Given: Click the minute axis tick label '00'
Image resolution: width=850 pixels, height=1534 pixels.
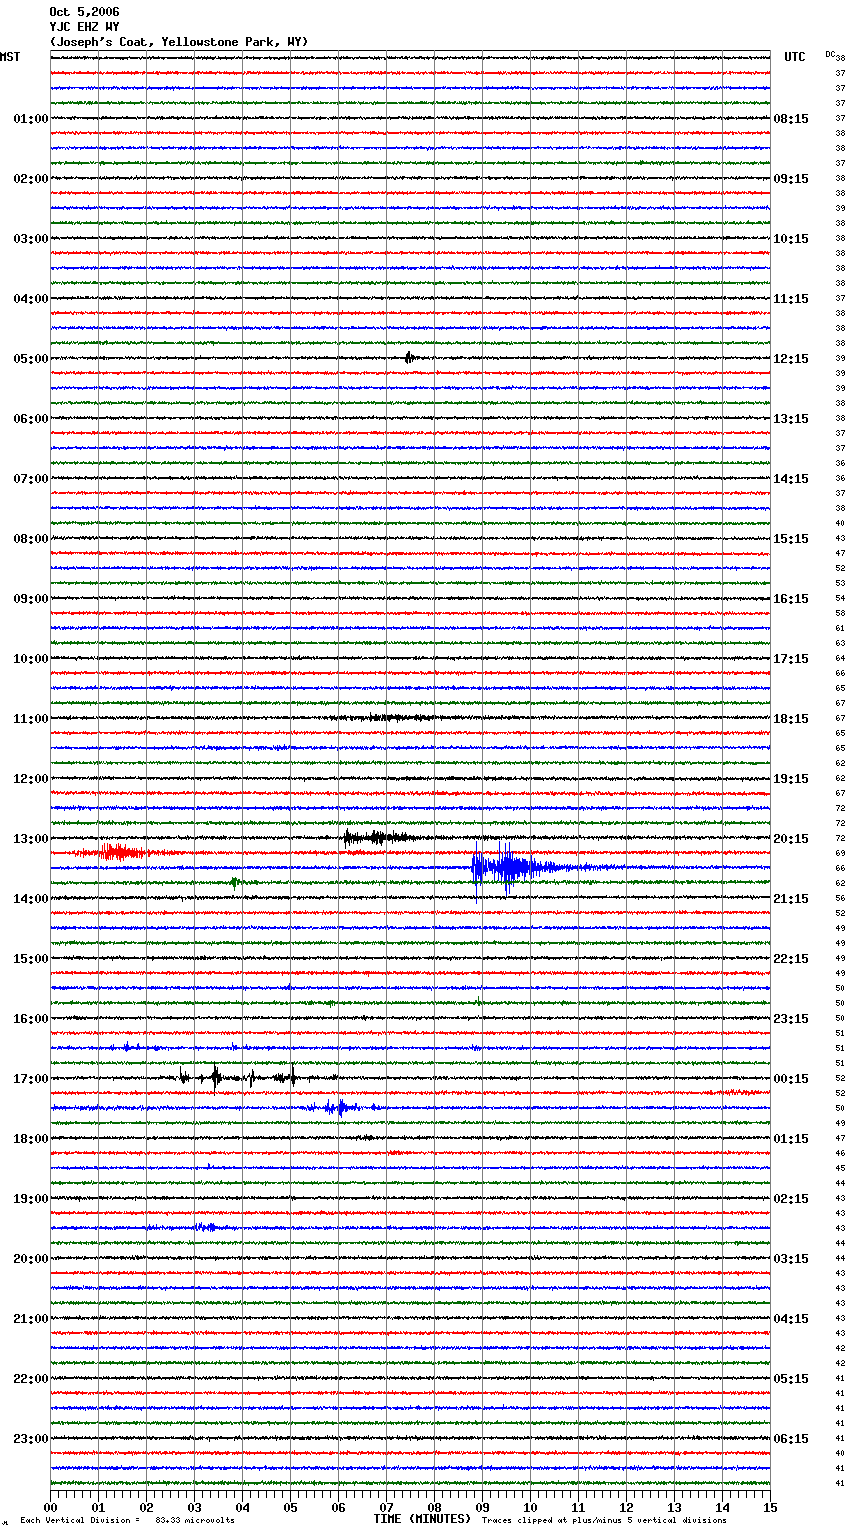Looking at the screenshot, I should click(50, 1507).
